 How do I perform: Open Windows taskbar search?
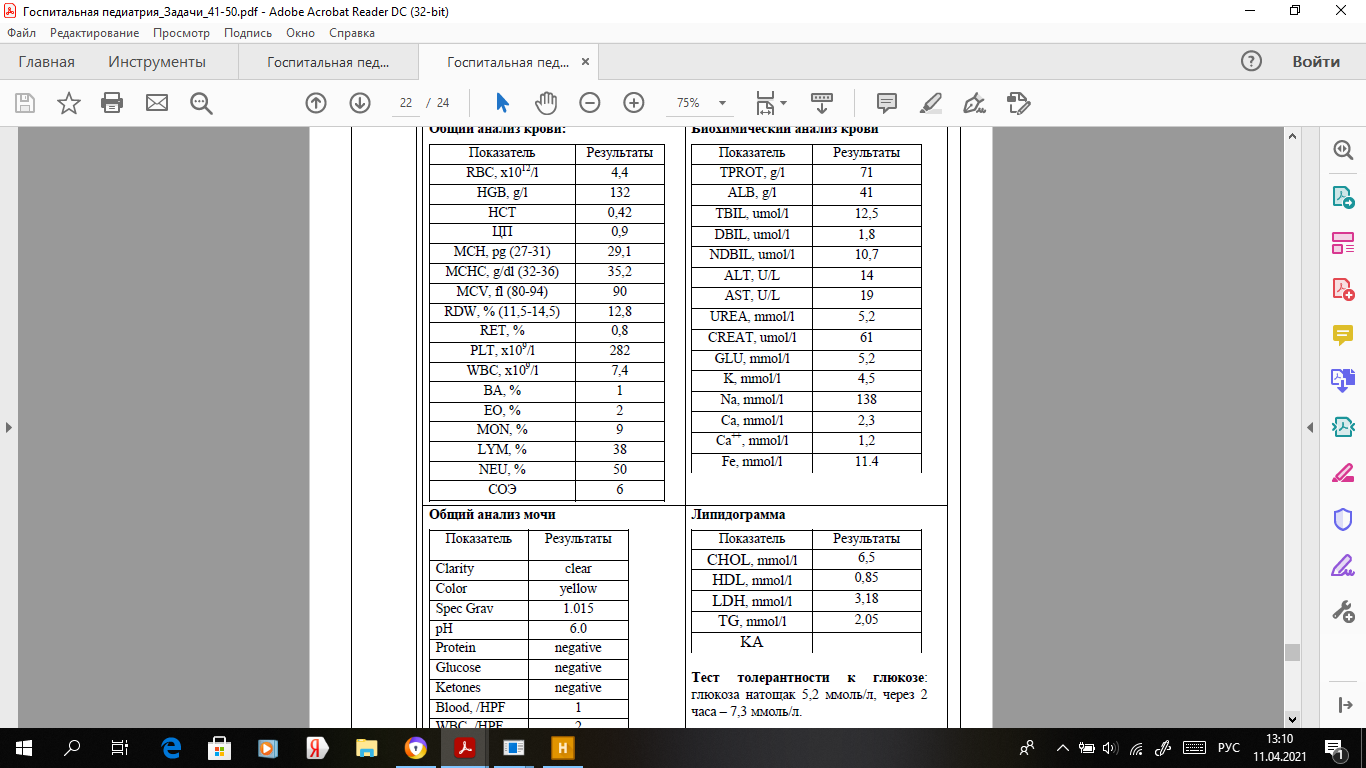[x=72, y=747]
